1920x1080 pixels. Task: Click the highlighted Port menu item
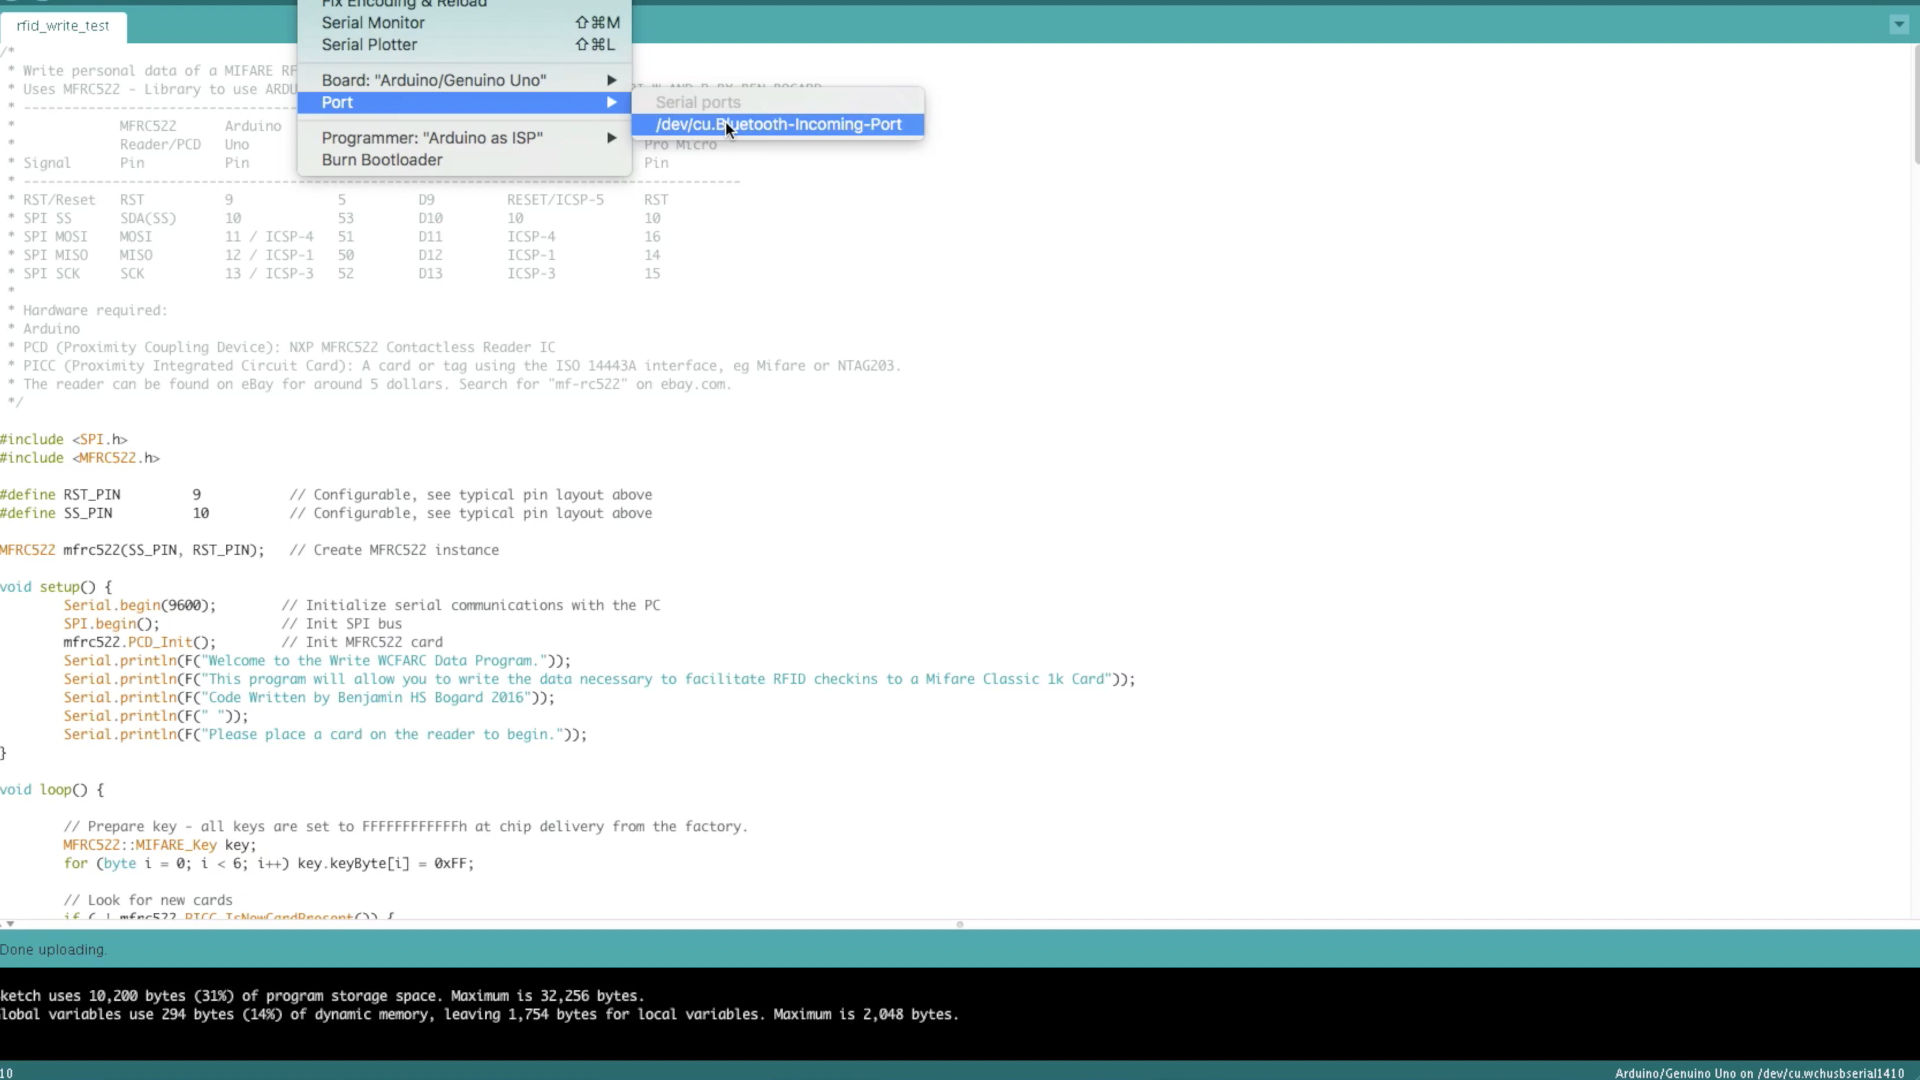pyautogui.click(x=337, y=102)
